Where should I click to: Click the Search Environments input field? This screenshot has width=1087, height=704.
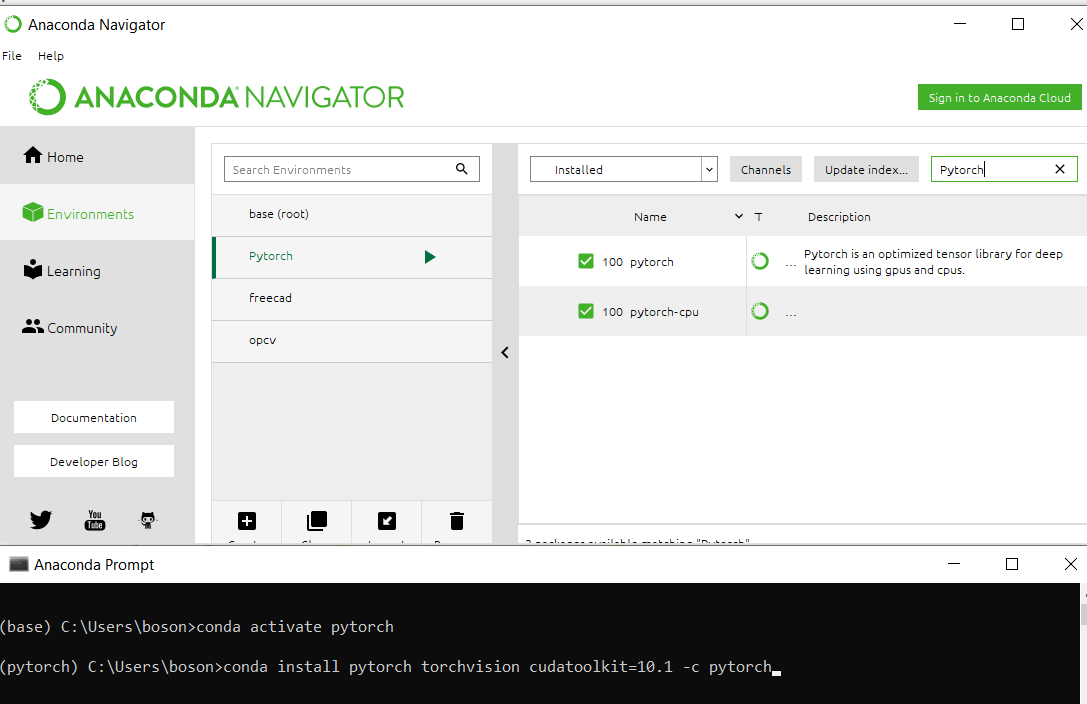coord(351,169)
